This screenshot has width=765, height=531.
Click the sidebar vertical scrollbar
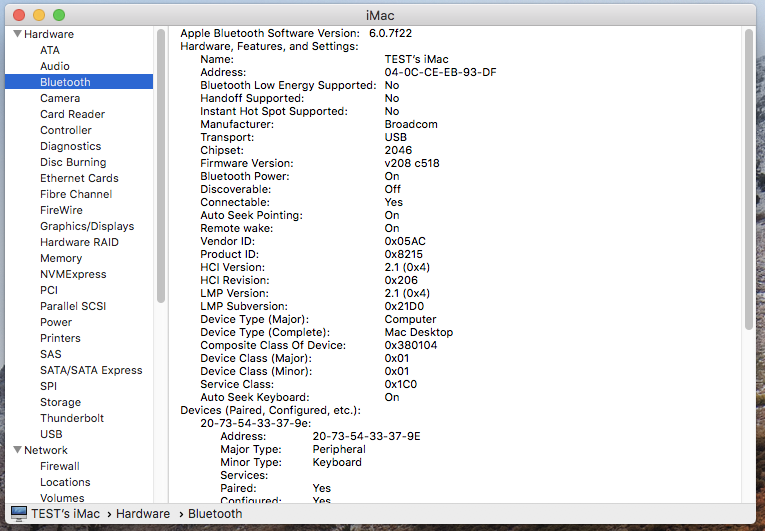coord(161,166)
